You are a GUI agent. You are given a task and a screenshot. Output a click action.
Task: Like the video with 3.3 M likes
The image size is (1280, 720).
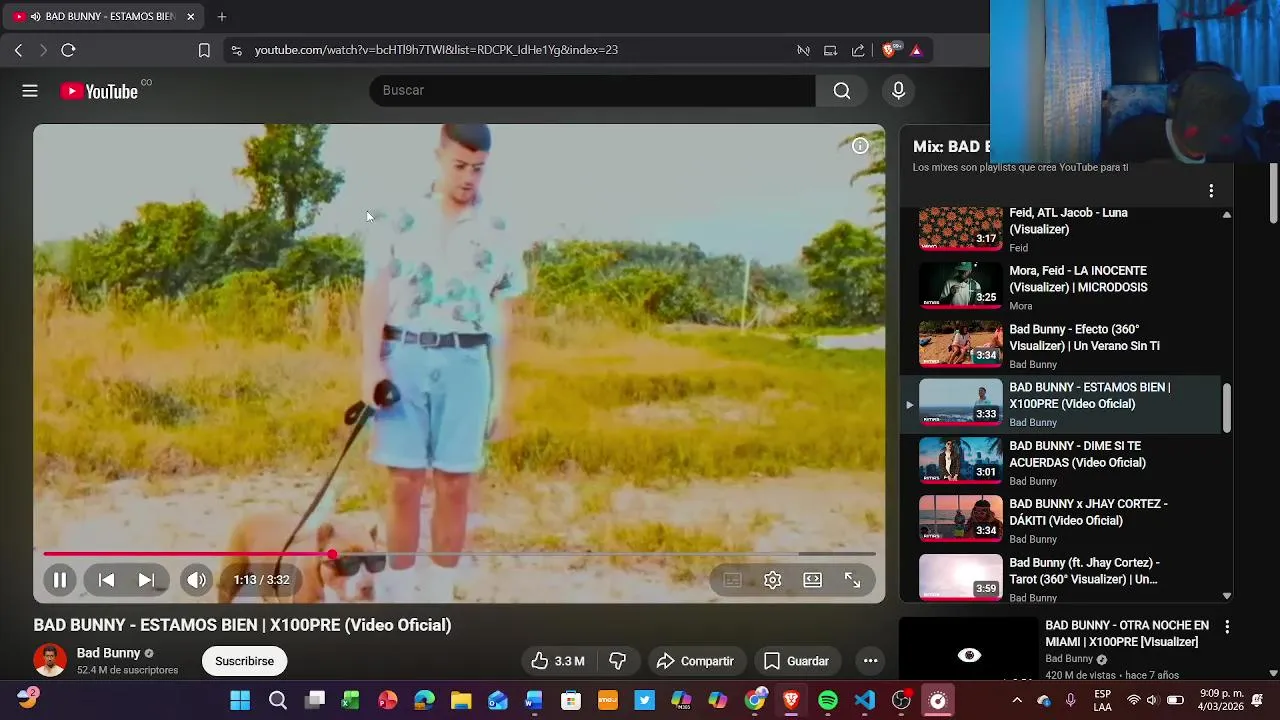(x=558, y=661)
